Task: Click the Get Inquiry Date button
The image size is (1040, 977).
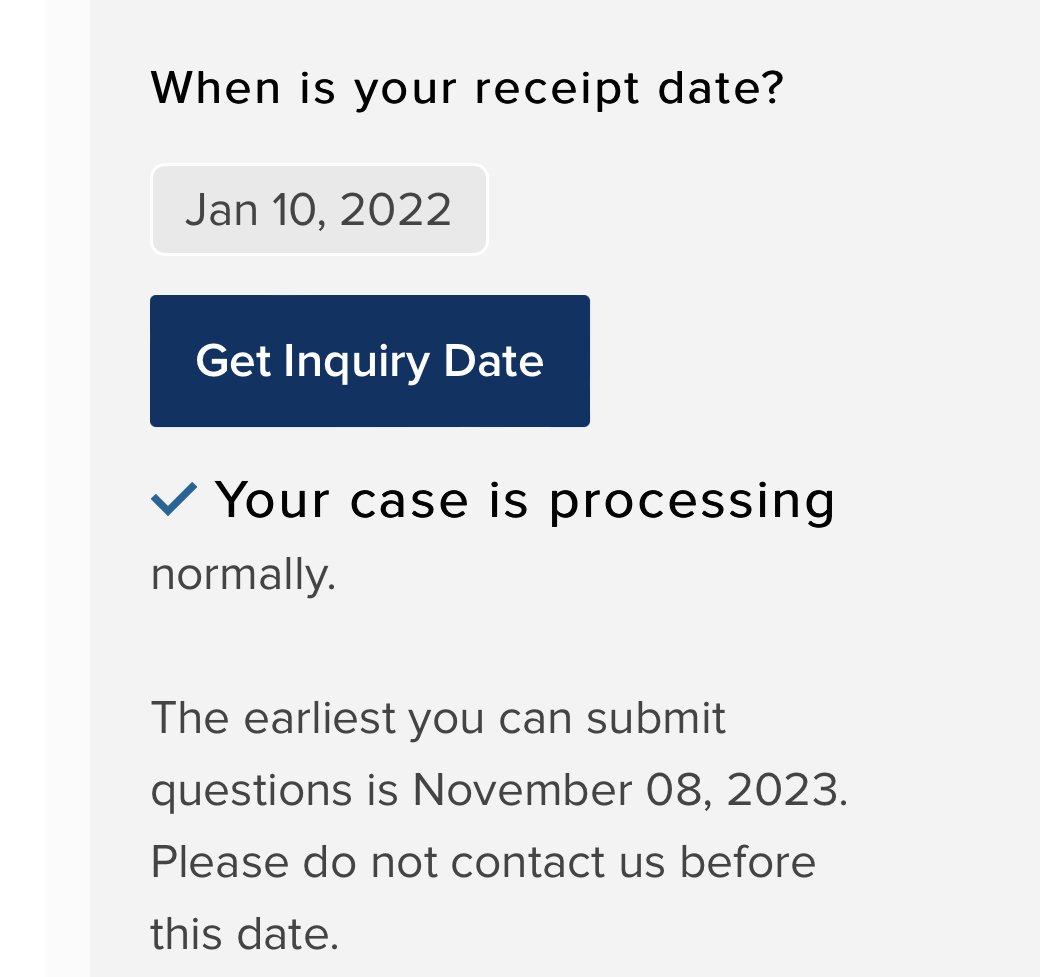Action: click(369, 361)
